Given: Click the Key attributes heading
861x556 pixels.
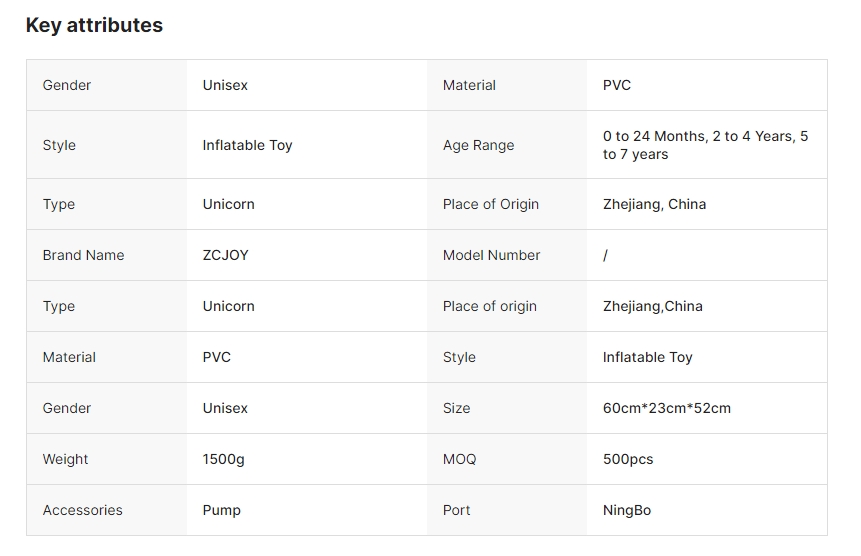Looking at the screenshot, I should pyautogui.click(x=94, y=26).
